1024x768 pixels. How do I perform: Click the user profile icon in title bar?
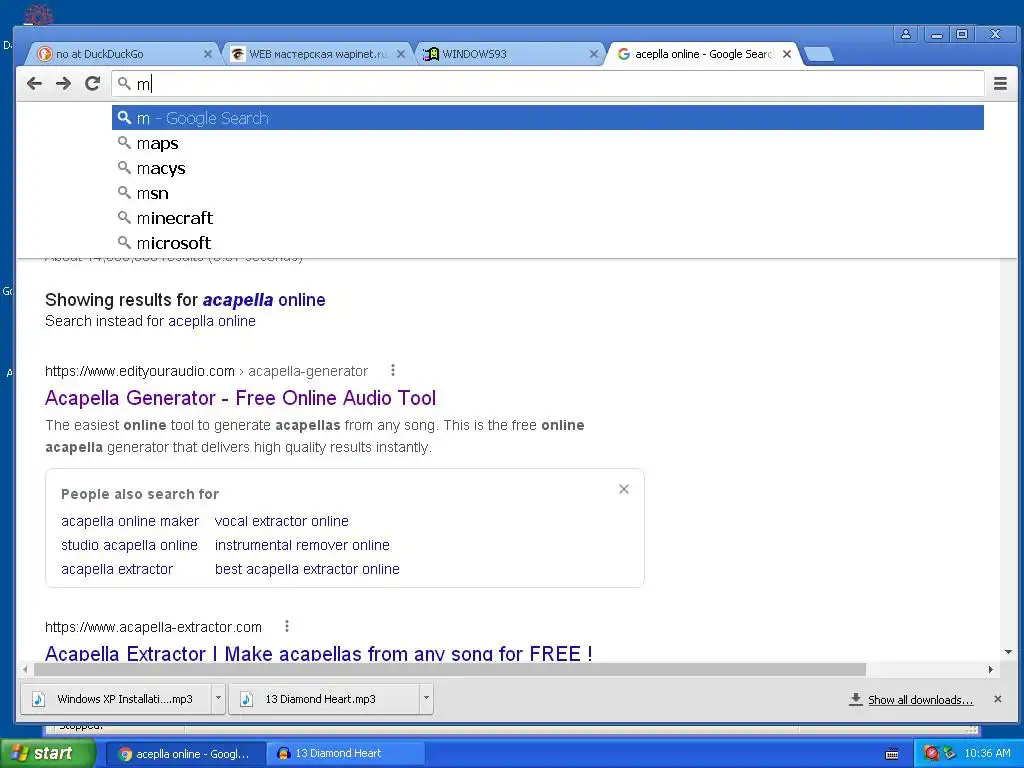click(906, 34)
